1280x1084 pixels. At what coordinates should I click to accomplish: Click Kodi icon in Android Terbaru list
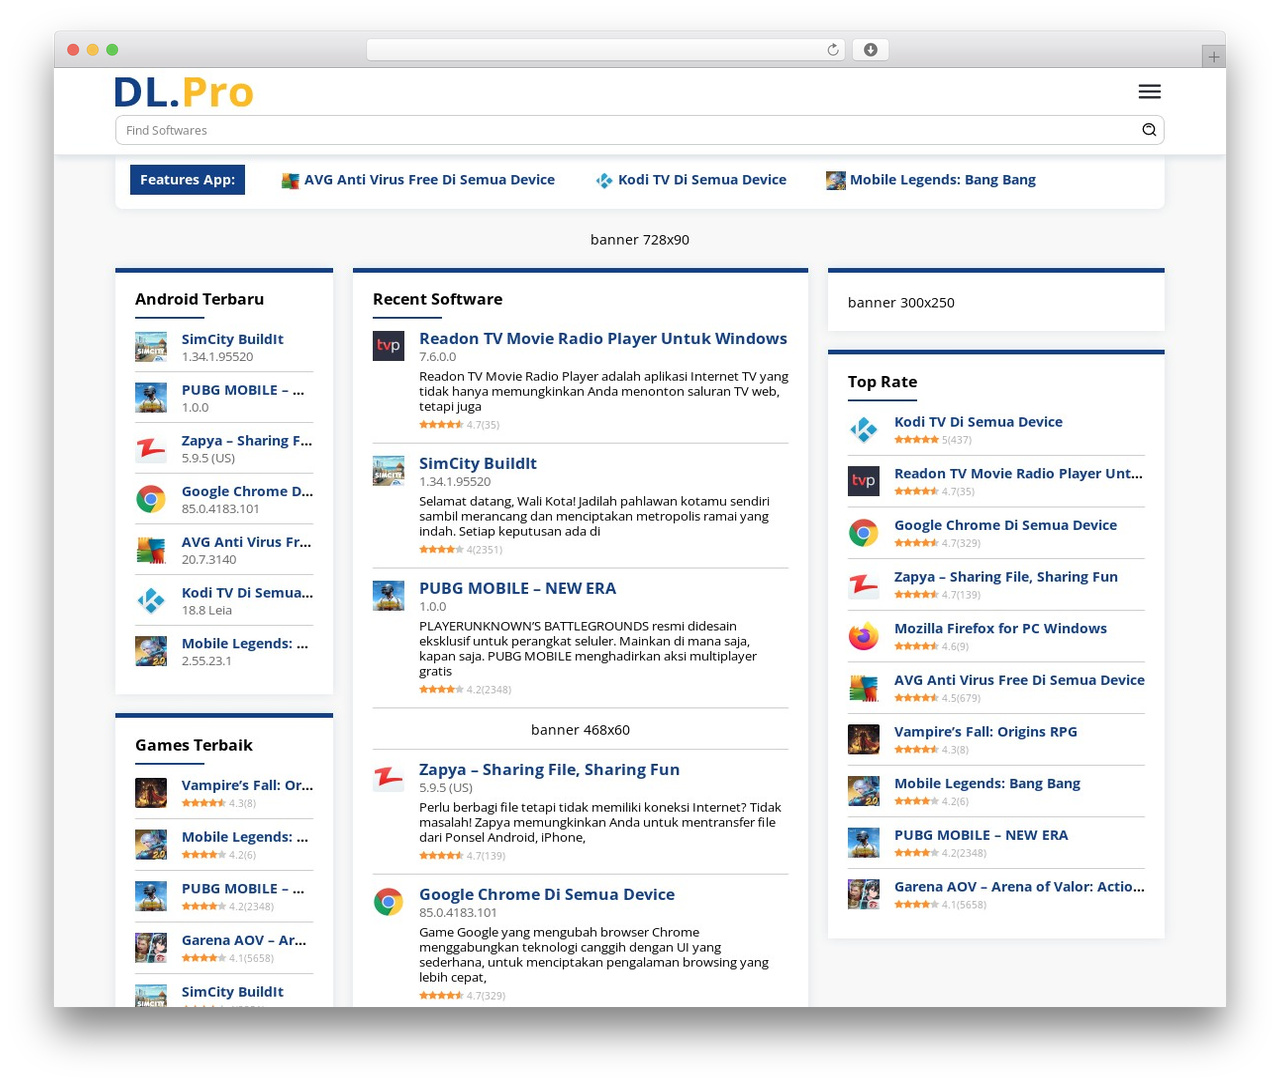pos(151,601)
